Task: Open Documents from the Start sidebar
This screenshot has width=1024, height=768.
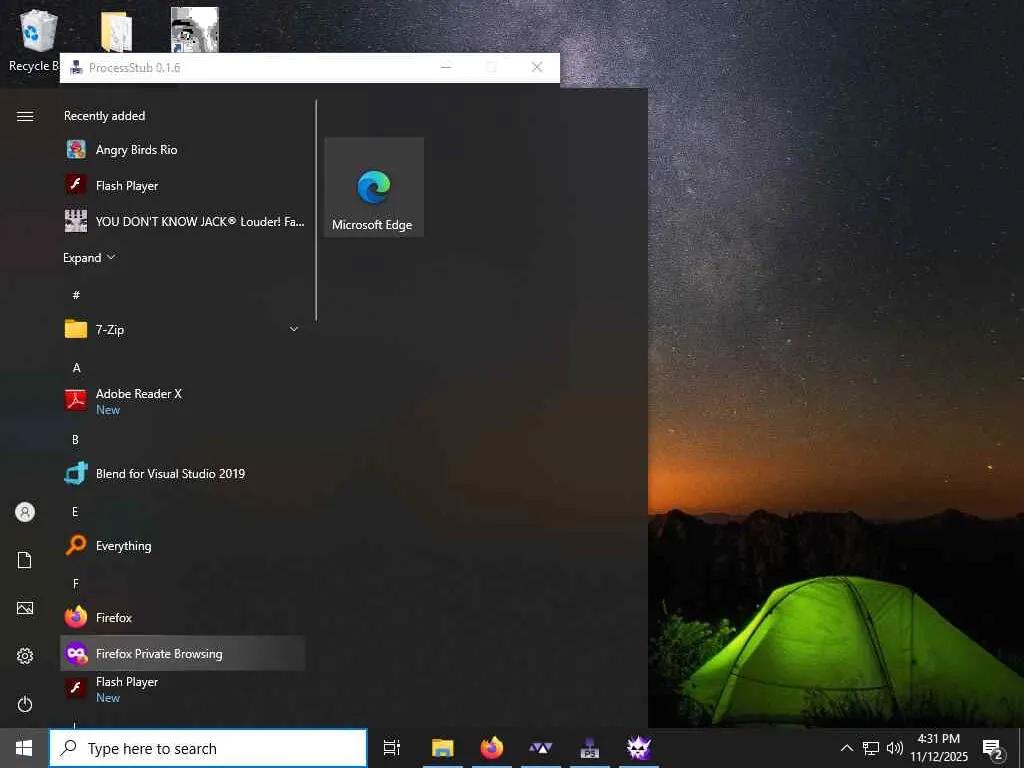Action: click(x=25, y=560)
